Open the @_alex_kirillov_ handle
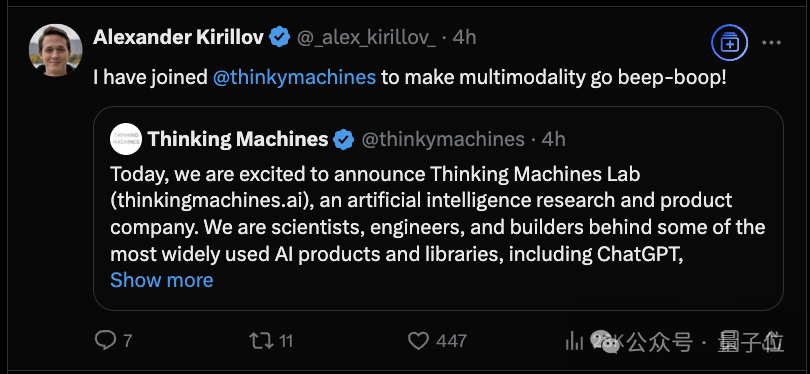 point(366,38)
